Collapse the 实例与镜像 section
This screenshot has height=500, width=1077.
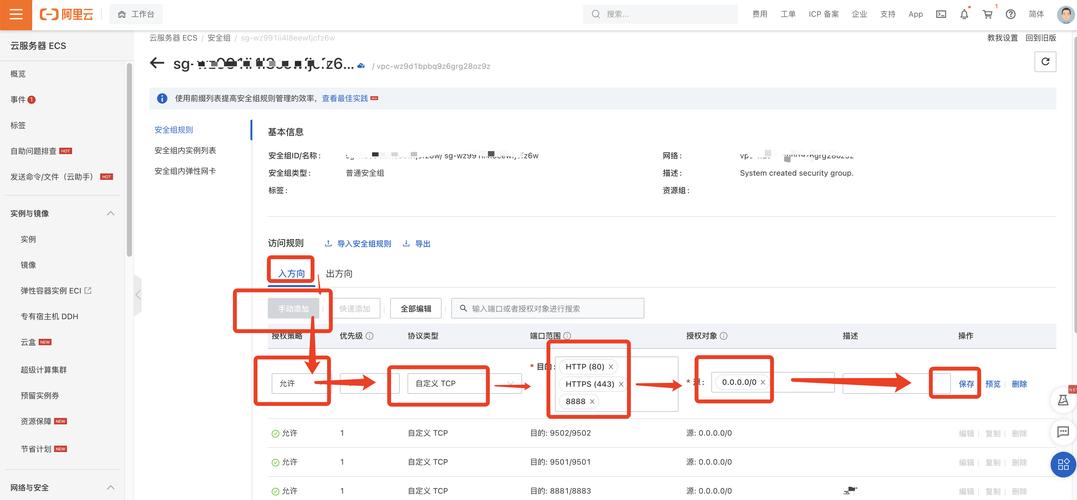pos(110,214)
